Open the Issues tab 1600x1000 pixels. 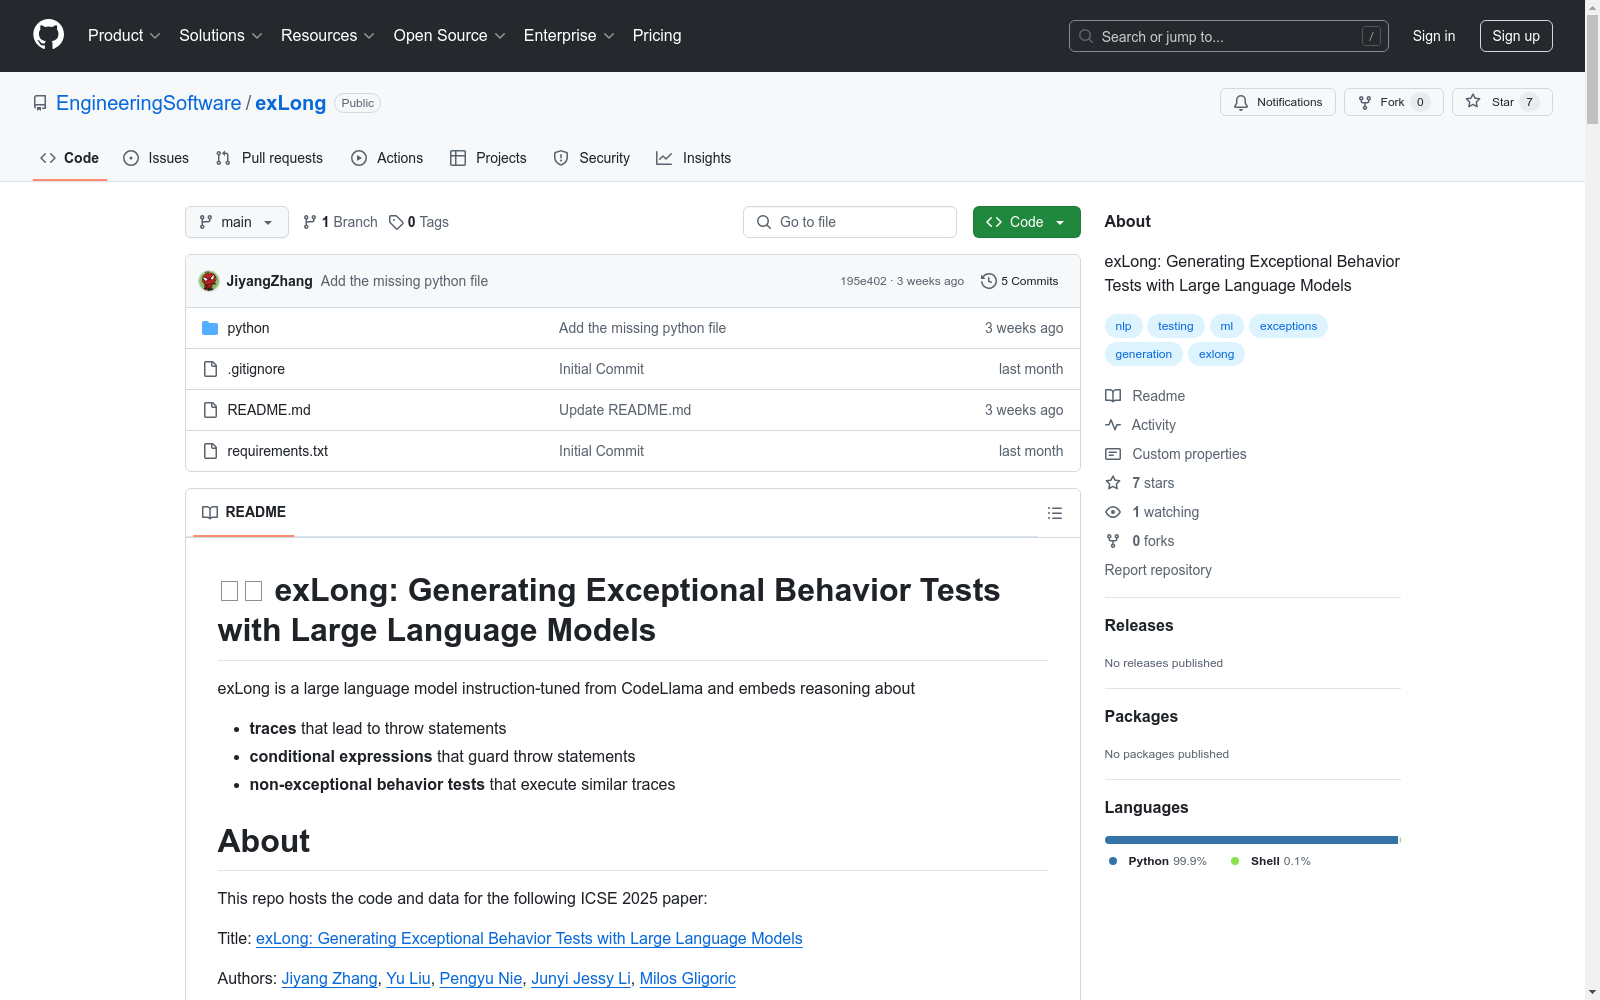coord(156,158)
